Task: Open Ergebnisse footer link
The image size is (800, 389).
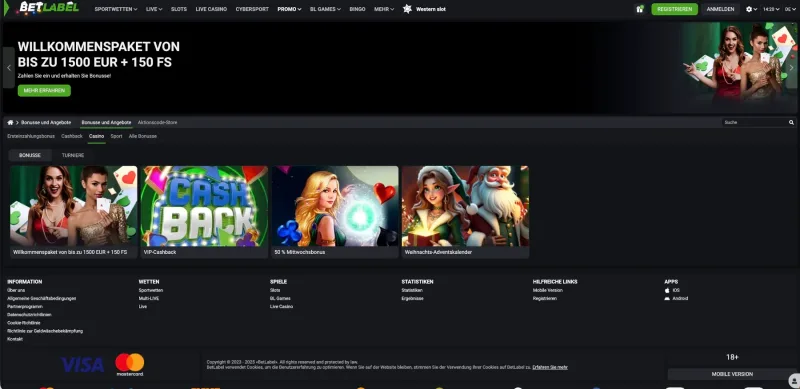Action: pos(412,298)
